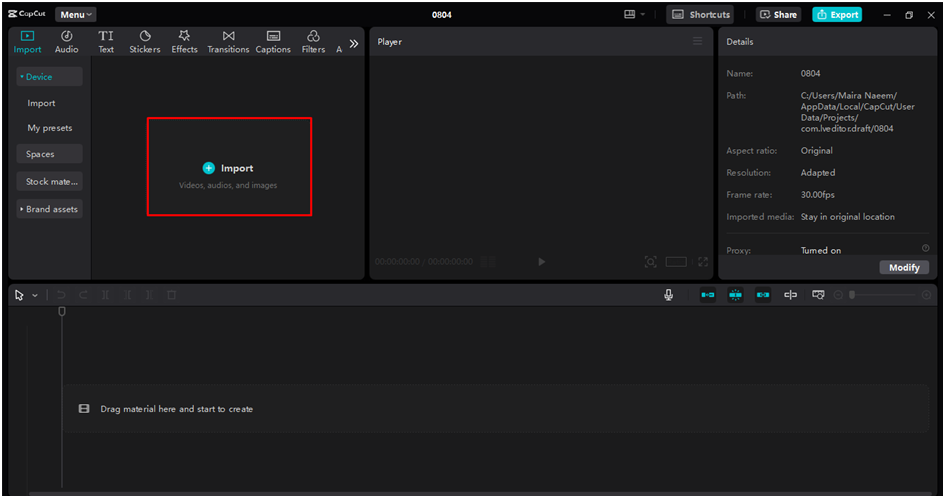
Task: Click the timeline cover settings icon
Action: click(x=818, y=295)
